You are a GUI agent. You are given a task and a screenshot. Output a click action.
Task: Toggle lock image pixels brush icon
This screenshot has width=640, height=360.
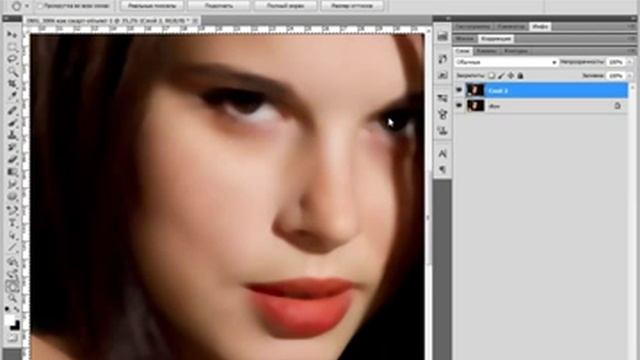501,76
